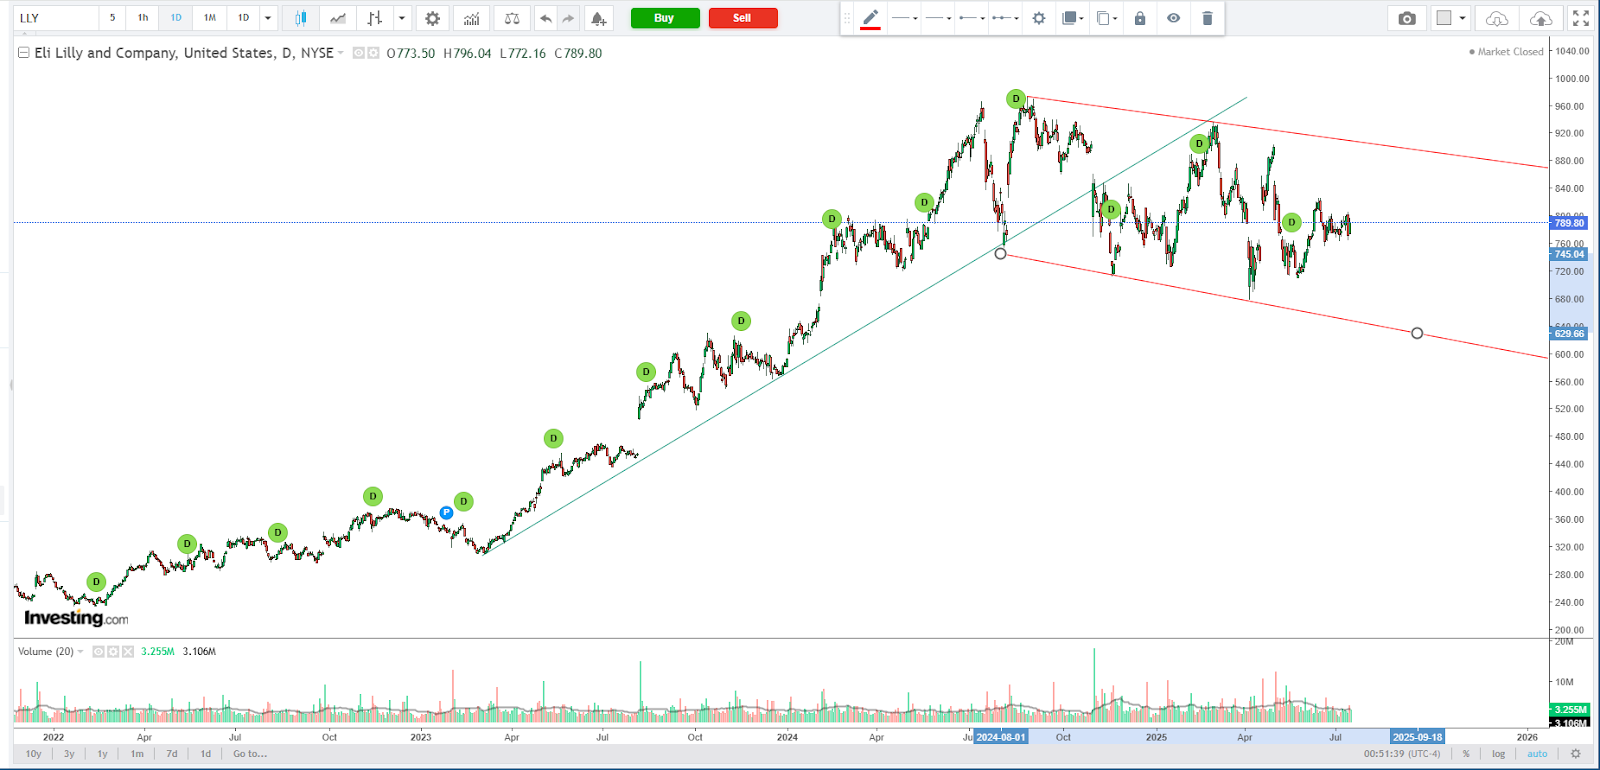
Task: Open line style dropdown in drawing toolbar
Action: 905,18
